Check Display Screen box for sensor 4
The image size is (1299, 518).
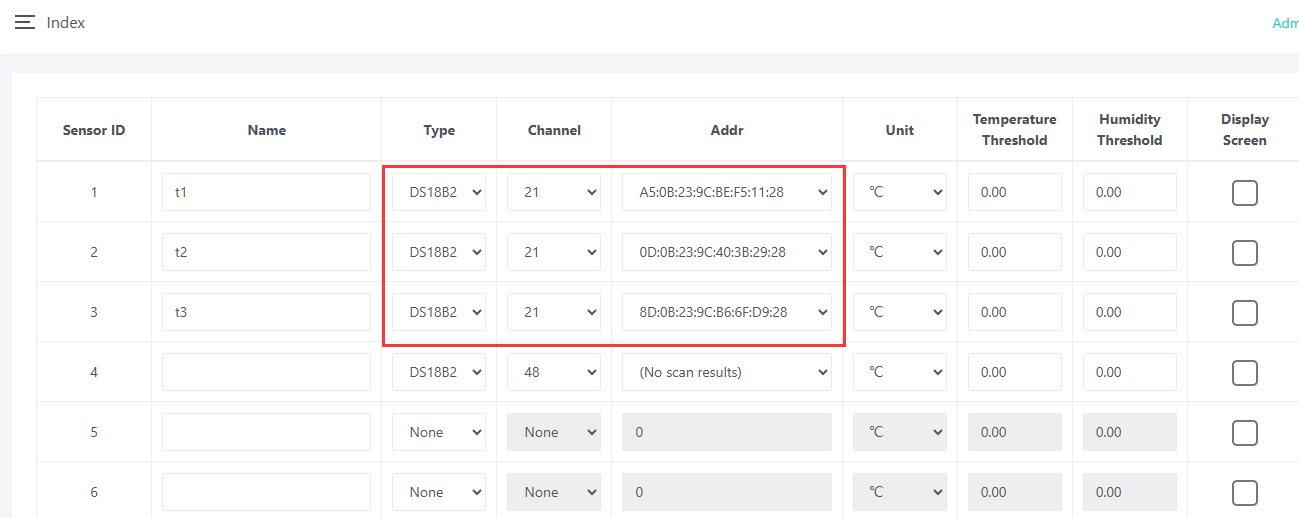pos(1244,372)
